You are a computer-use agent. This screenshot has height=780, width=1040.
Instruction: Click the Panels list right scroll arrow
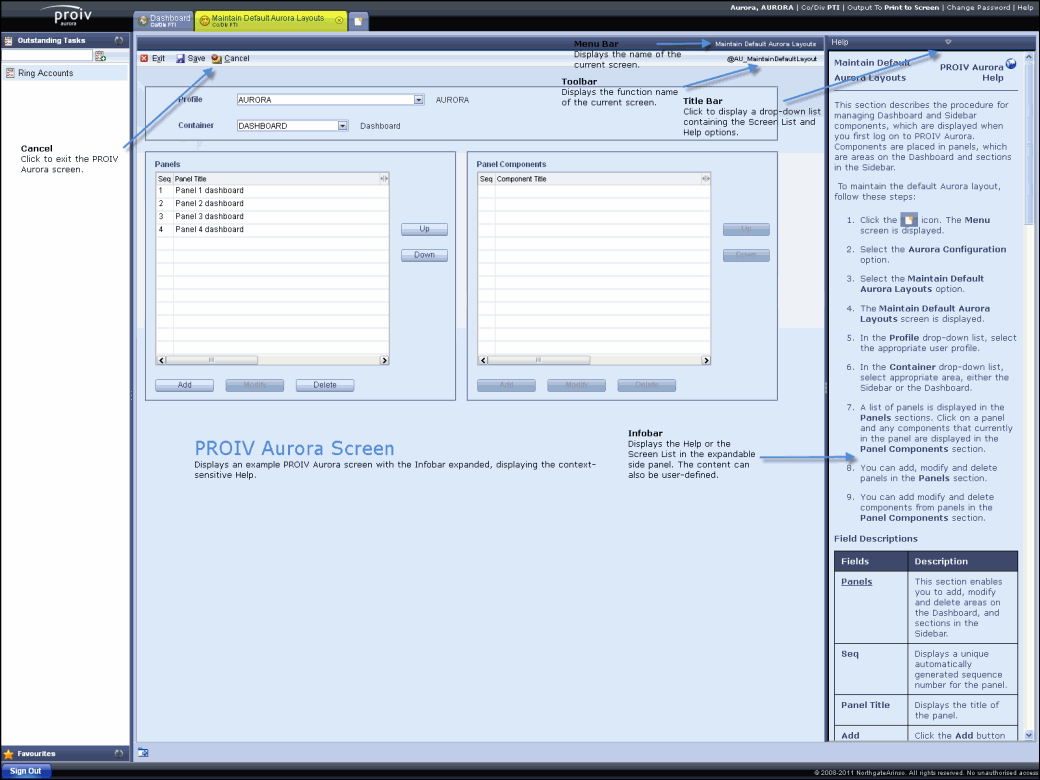(384, 360)
